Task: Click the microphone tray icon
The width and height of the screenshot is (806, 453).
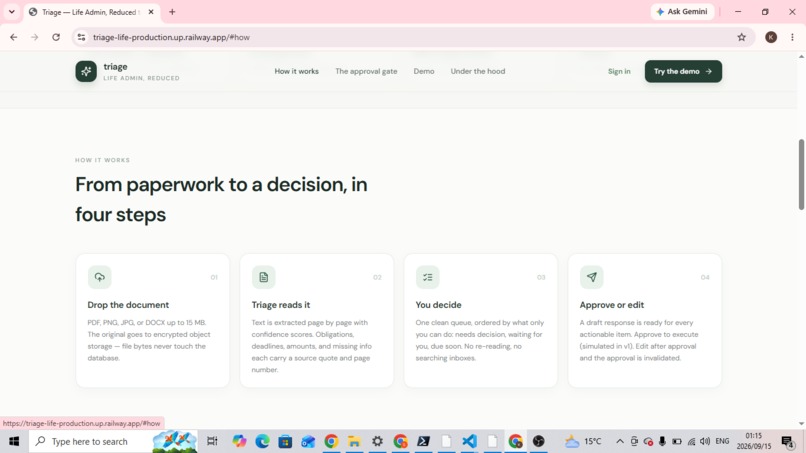Action: pyautogui.click(x=662, y=441)
